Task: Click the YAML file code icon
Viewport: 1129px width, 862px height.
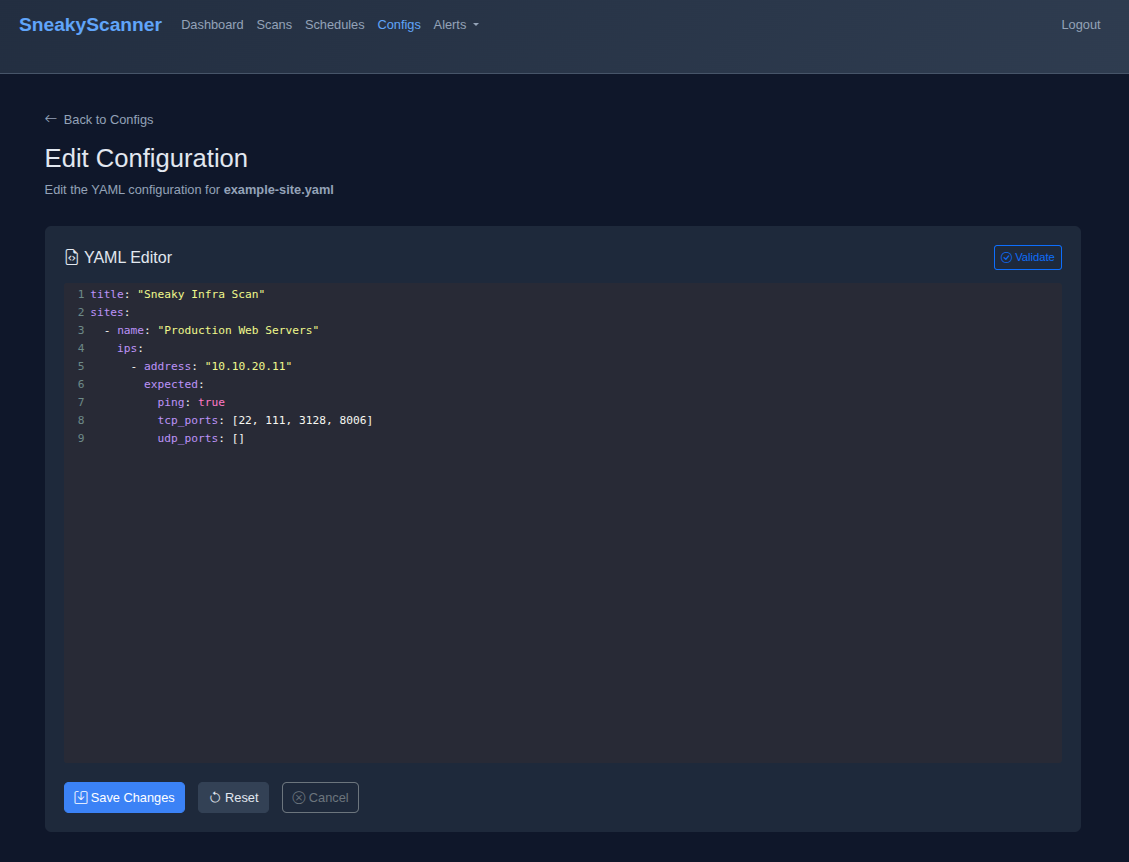Action: pyautogui.click(x=71, y=258)
